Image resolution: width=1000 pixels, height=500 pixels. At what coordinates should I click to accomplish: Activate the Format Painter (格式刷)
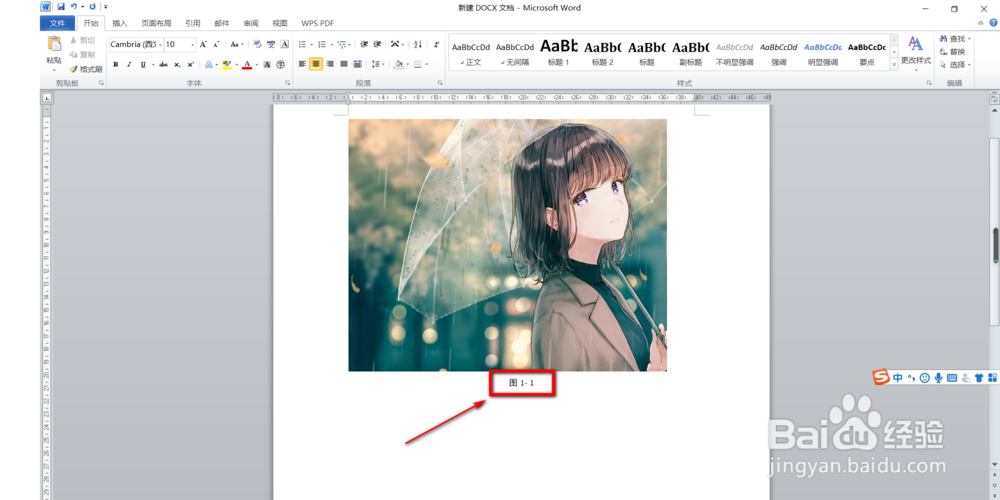[x=86, y=69]
